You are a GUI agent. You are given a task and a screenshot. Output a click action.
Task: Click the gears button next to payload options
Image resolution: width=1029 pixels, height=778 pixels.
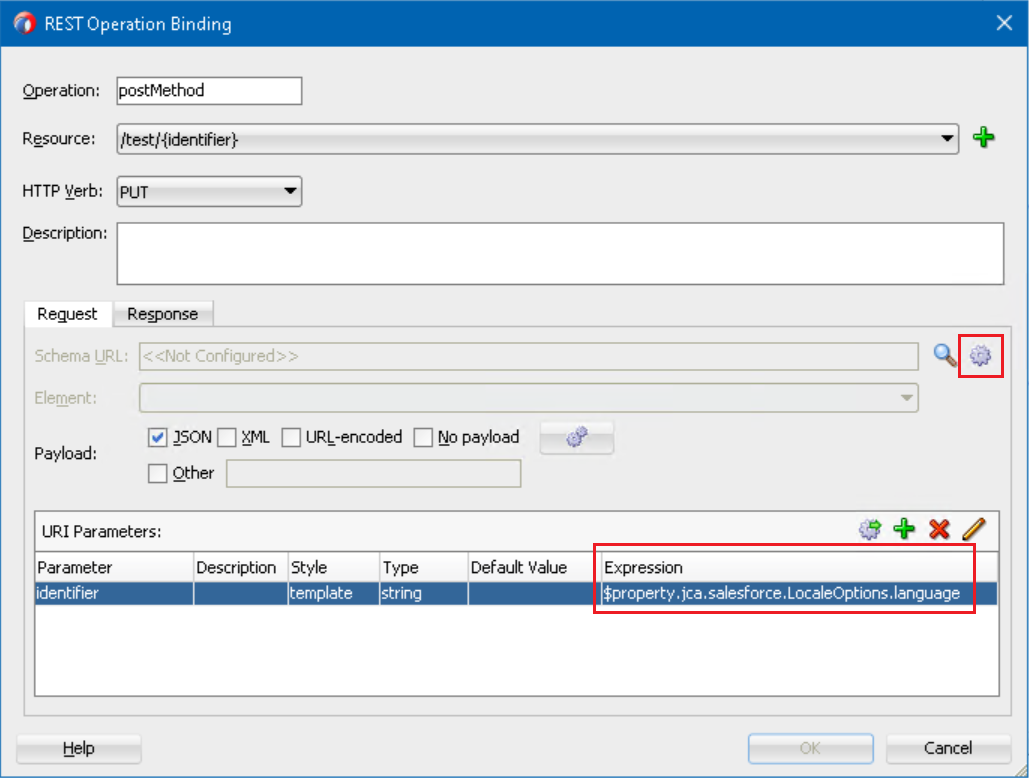coord(576,438)
